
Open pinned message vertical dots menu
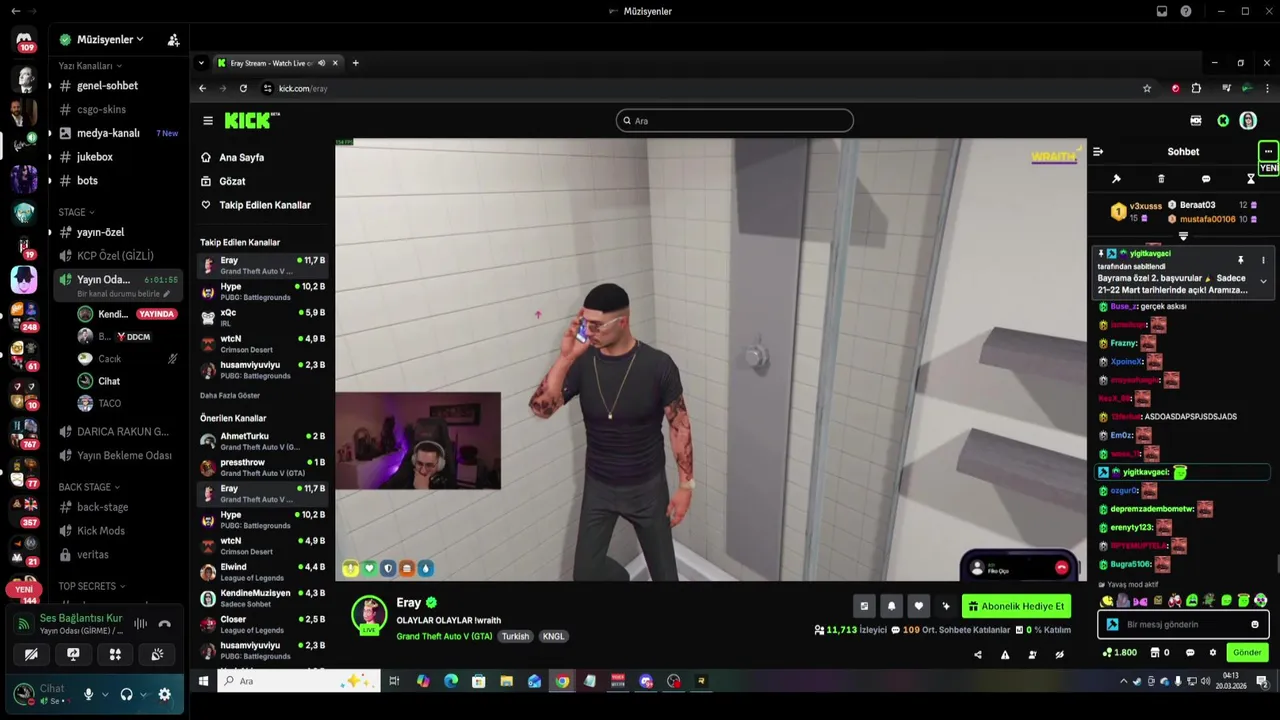tap(1263, 260)
